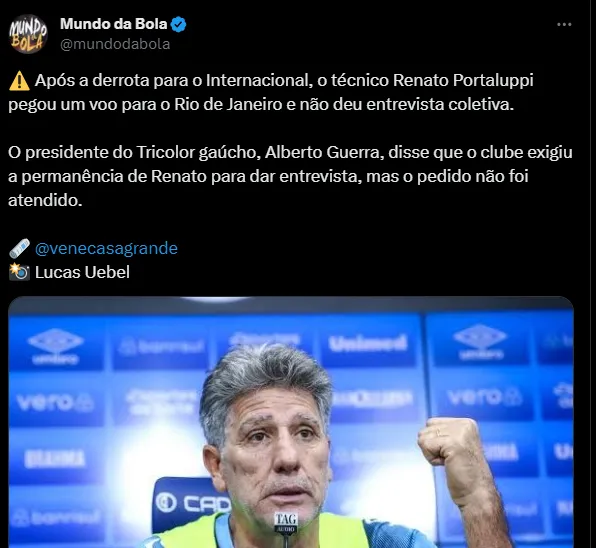The image size is (596, 548).
Task: Click the tweet paragraph about Renato Portaluppi
Action: (x=271, y=92)
